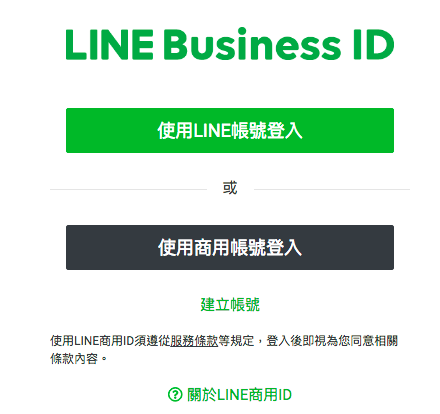
Task: Click the text 等規定 after the terms link
Action: [x=236, y=341]
